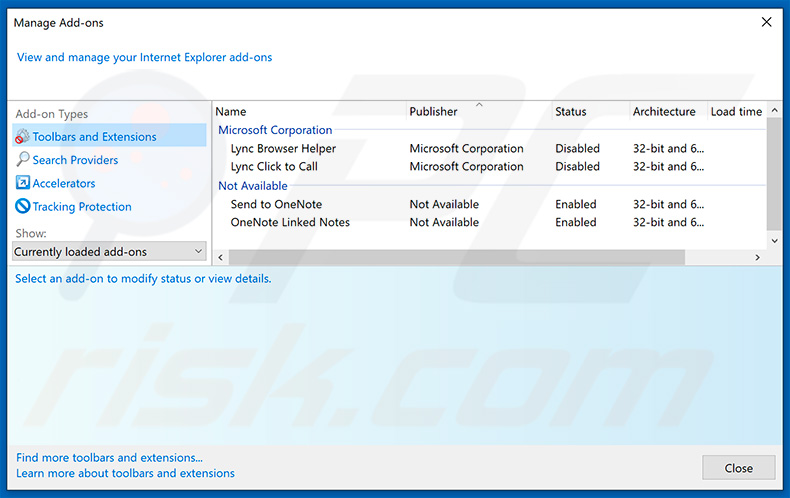
Task: Collapse the Not Available group header
Action: [x=252, y=186]
